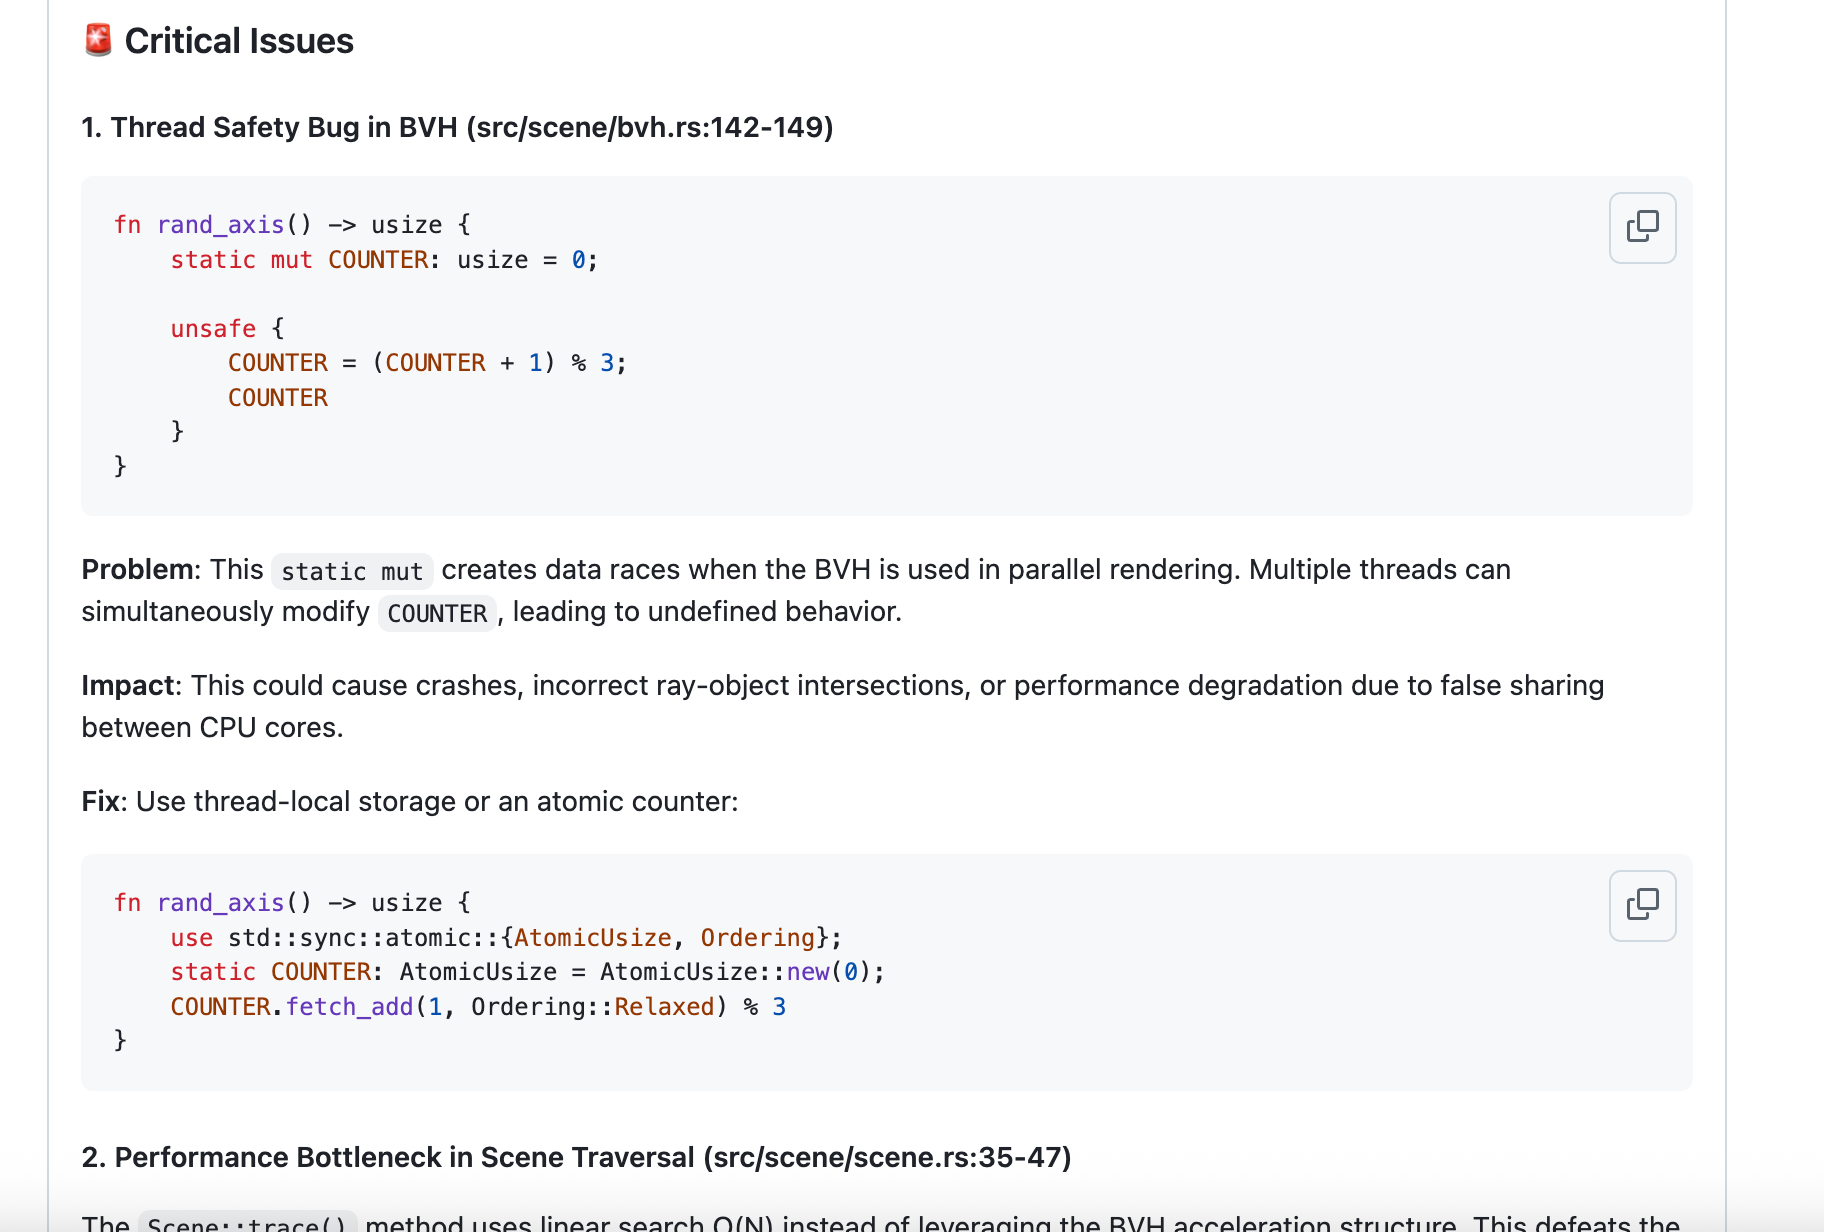Screen dimensions: 1824x1232
Task: Click the bold Impact label
Action: [128, 686]
